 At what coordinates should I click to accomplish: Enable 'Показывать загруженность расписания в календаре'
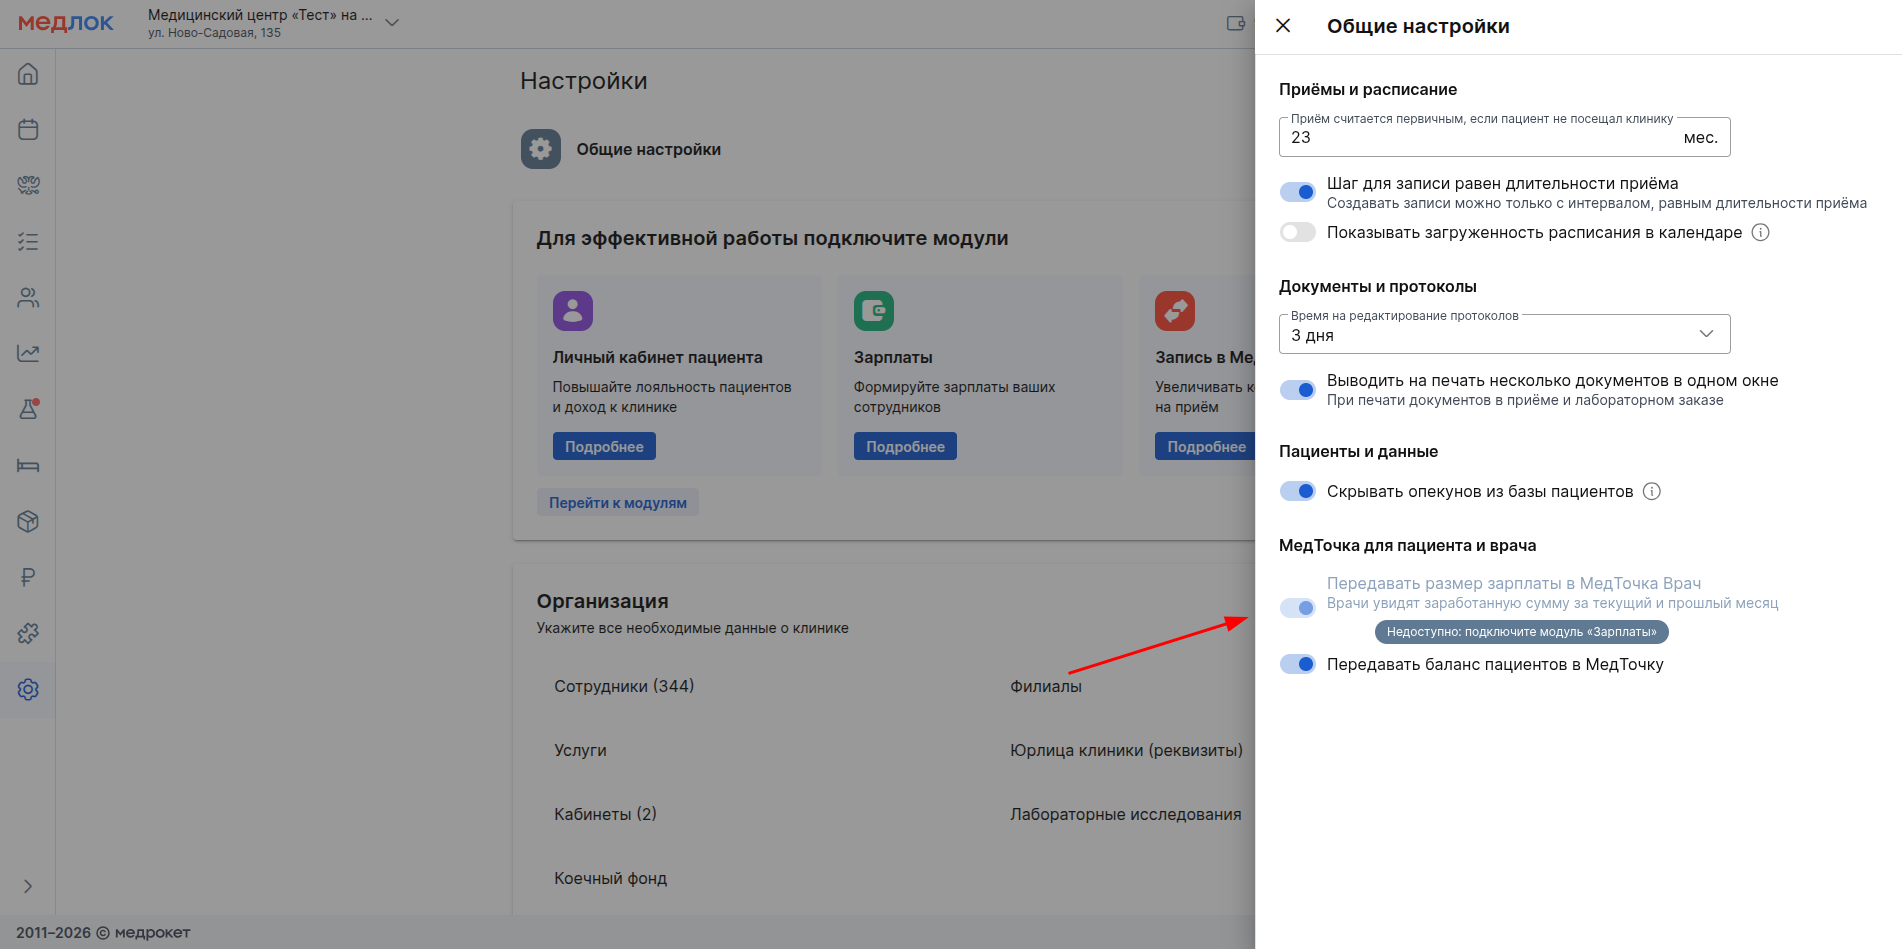click(x=1298, y=233)
